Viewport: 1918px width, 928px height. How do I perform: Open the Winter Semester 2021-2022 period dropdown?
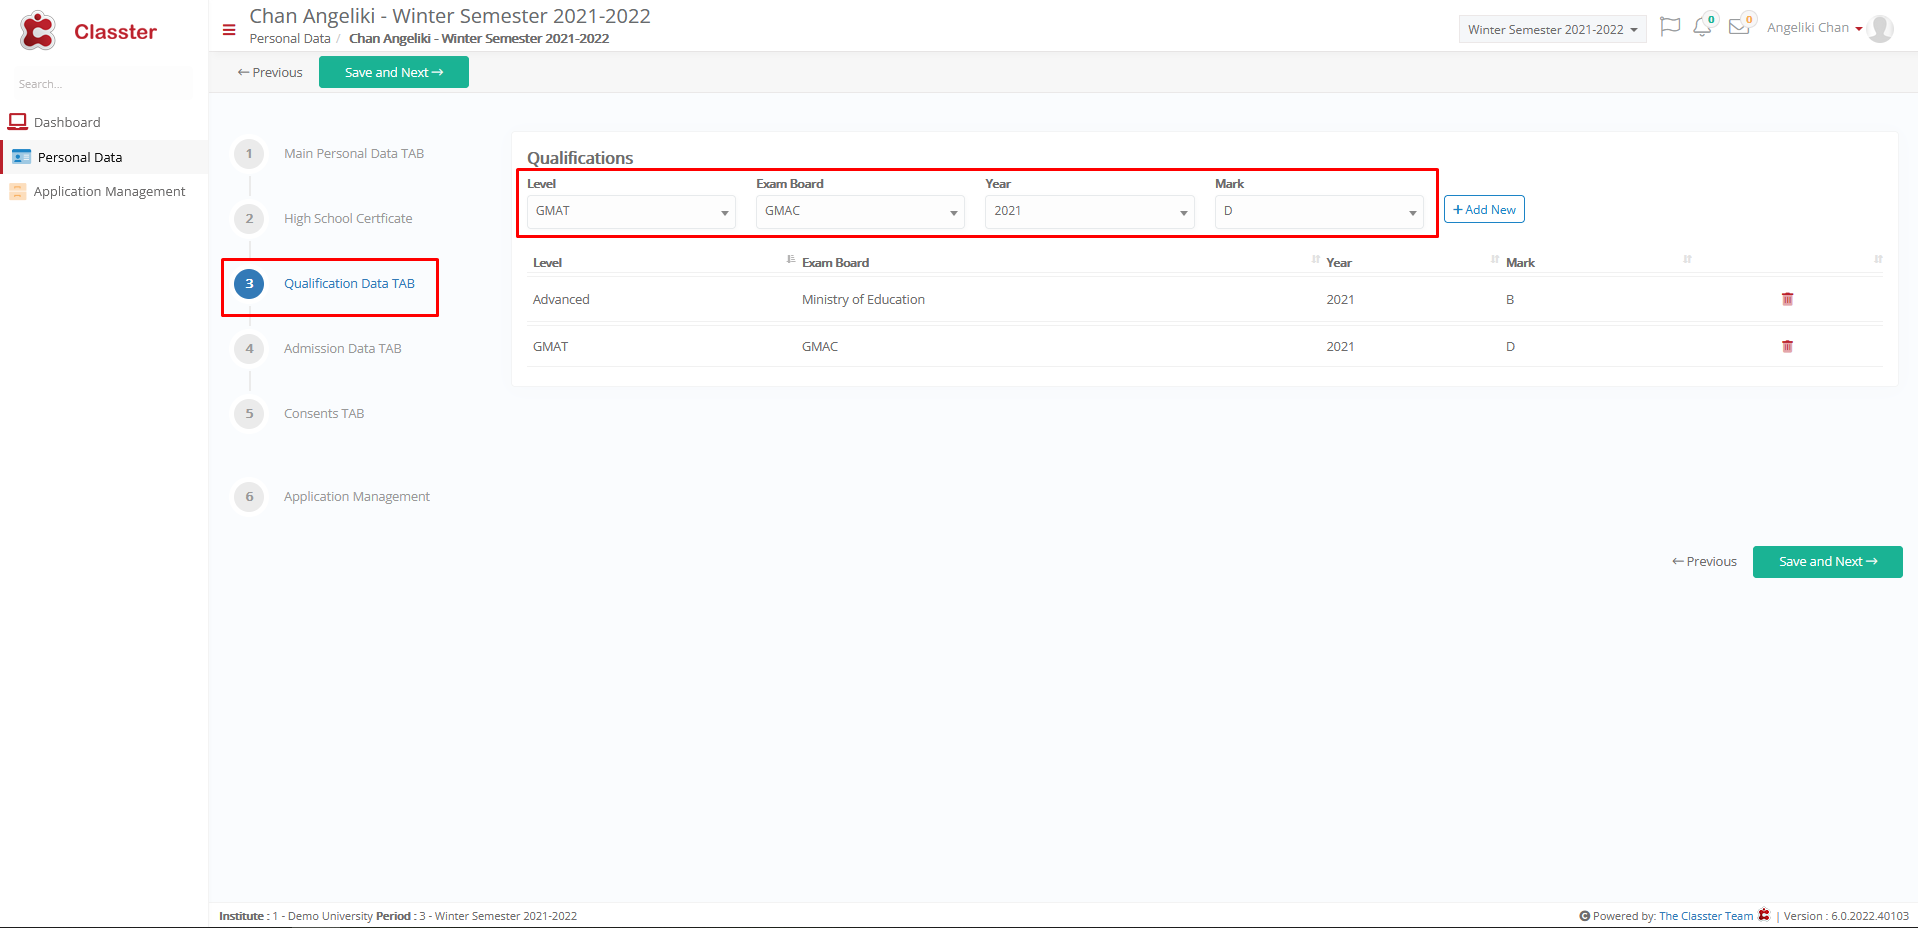(x=1552, y=29)
